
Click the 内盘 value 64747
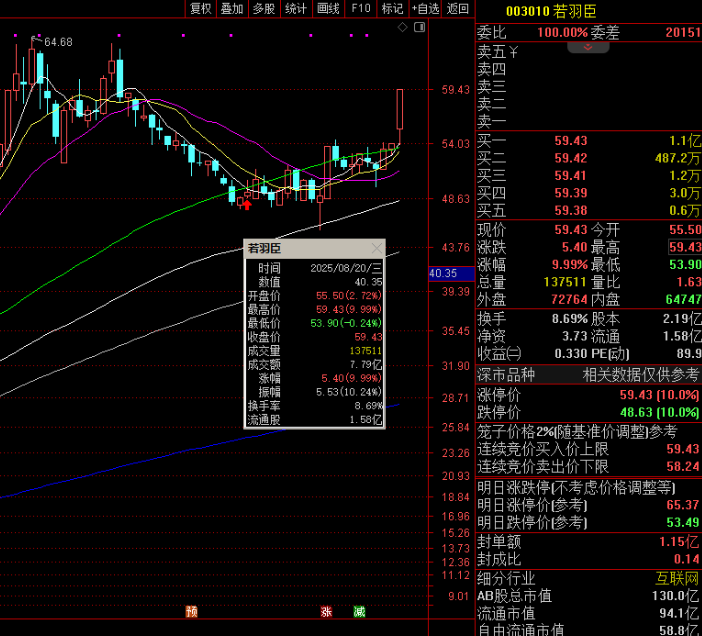(683, 299)
